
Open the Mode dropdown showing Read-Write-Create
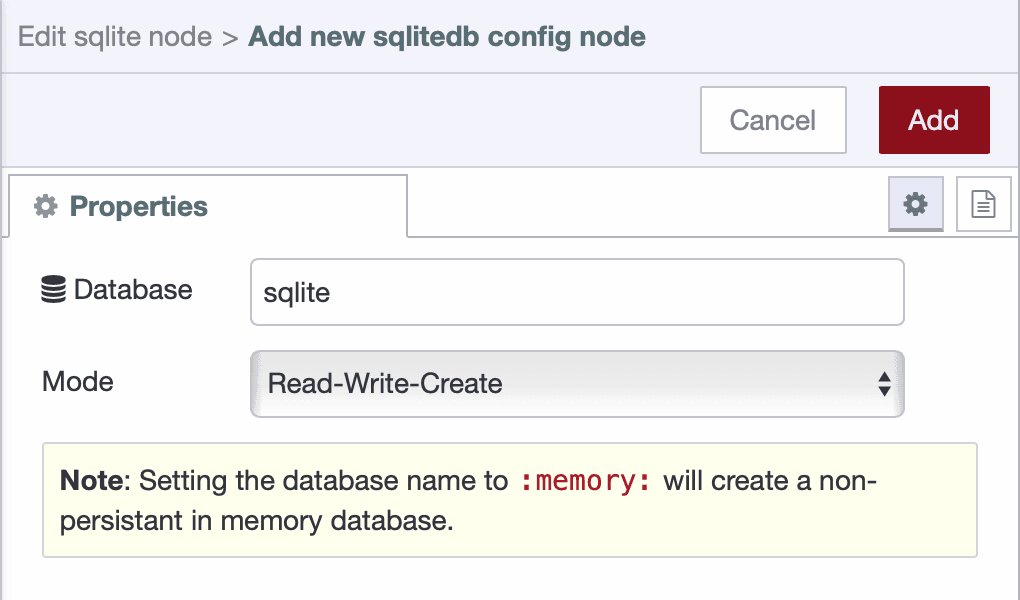575,383
